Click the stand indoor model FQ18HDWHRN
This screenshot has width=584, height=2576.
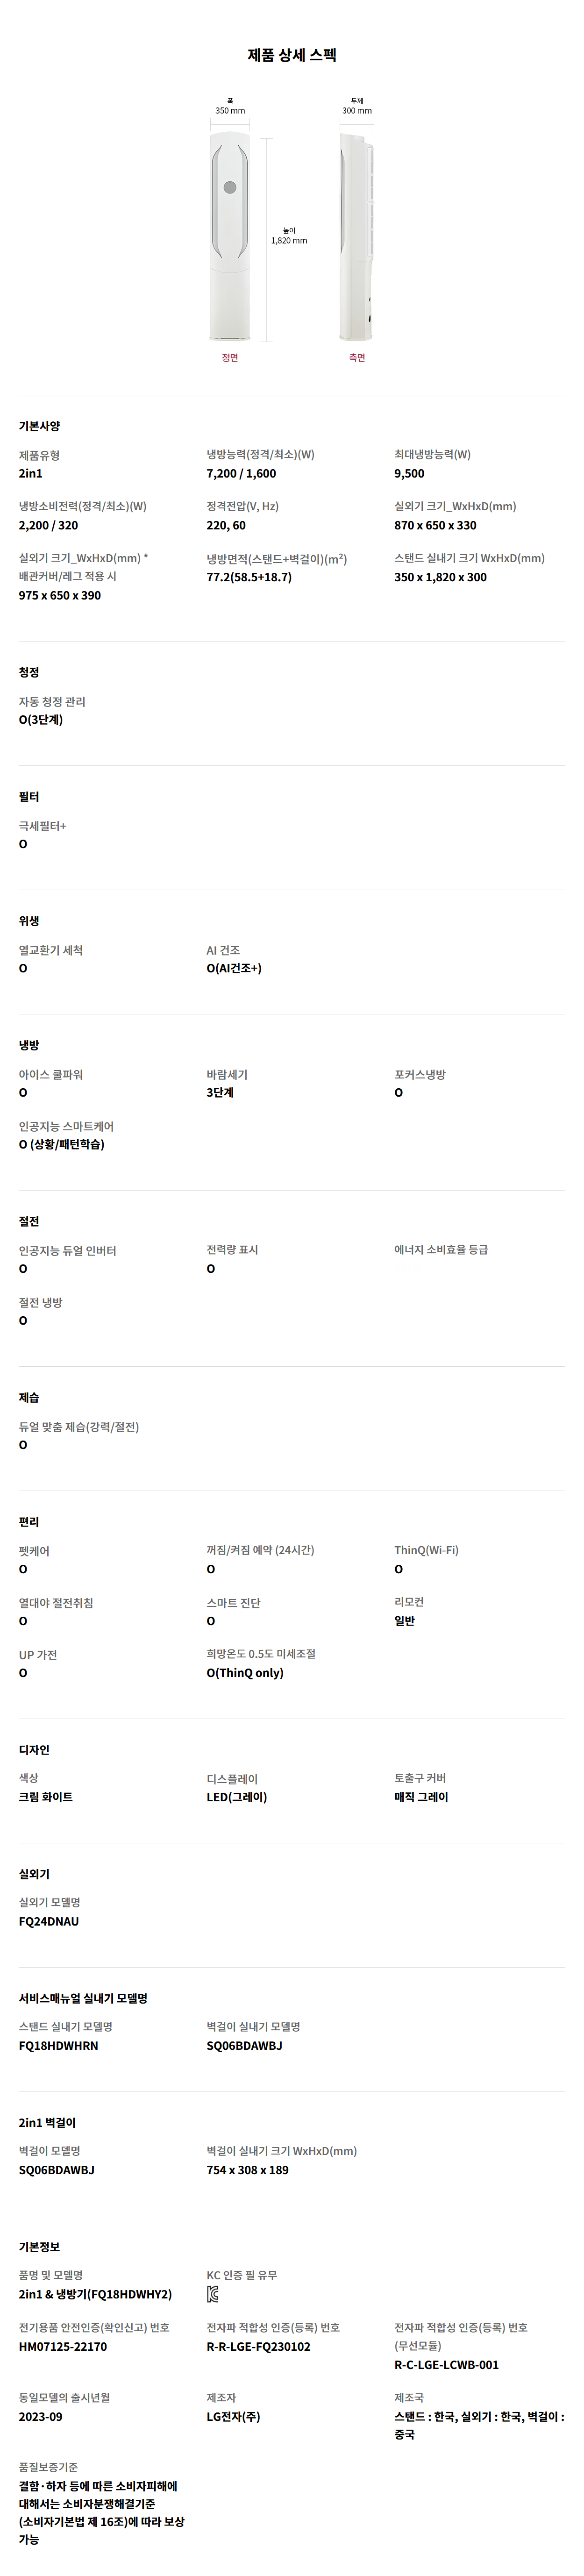58,2045
